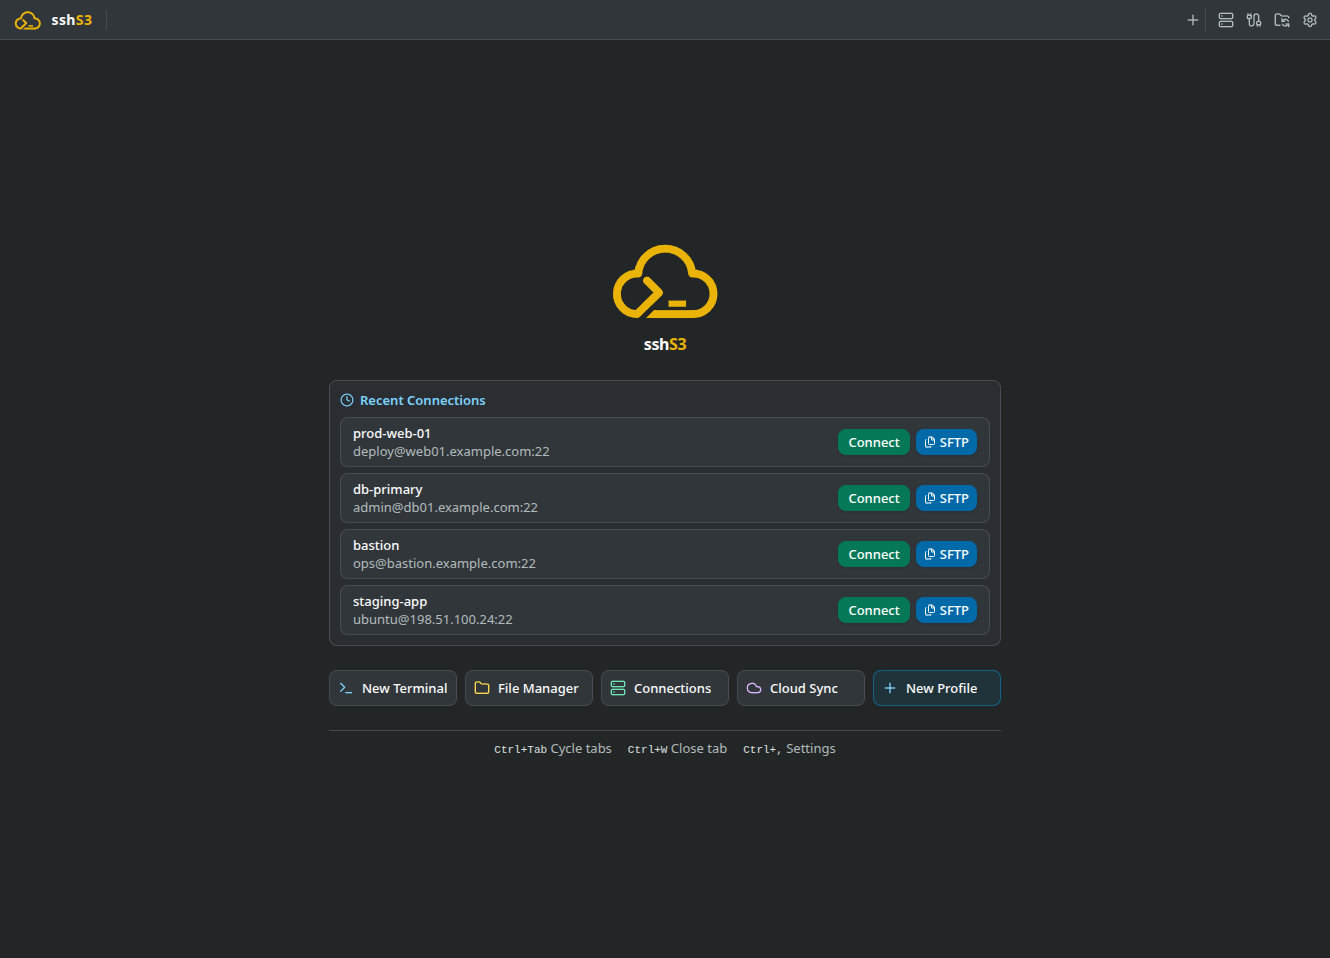This screenshot has height=958, width=1330.
Task: Click the sshS3 name under the large logo
Action: point(665,344)
